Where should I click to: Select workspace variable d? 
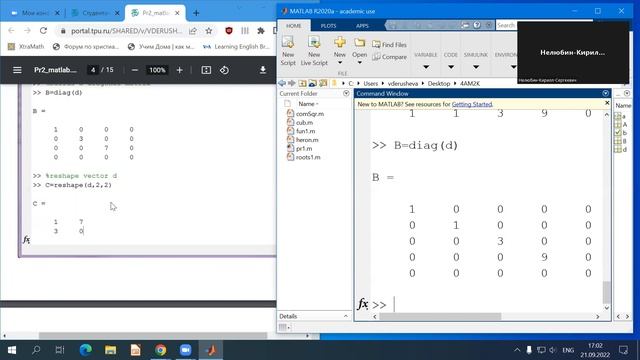(x=620, y=150)
